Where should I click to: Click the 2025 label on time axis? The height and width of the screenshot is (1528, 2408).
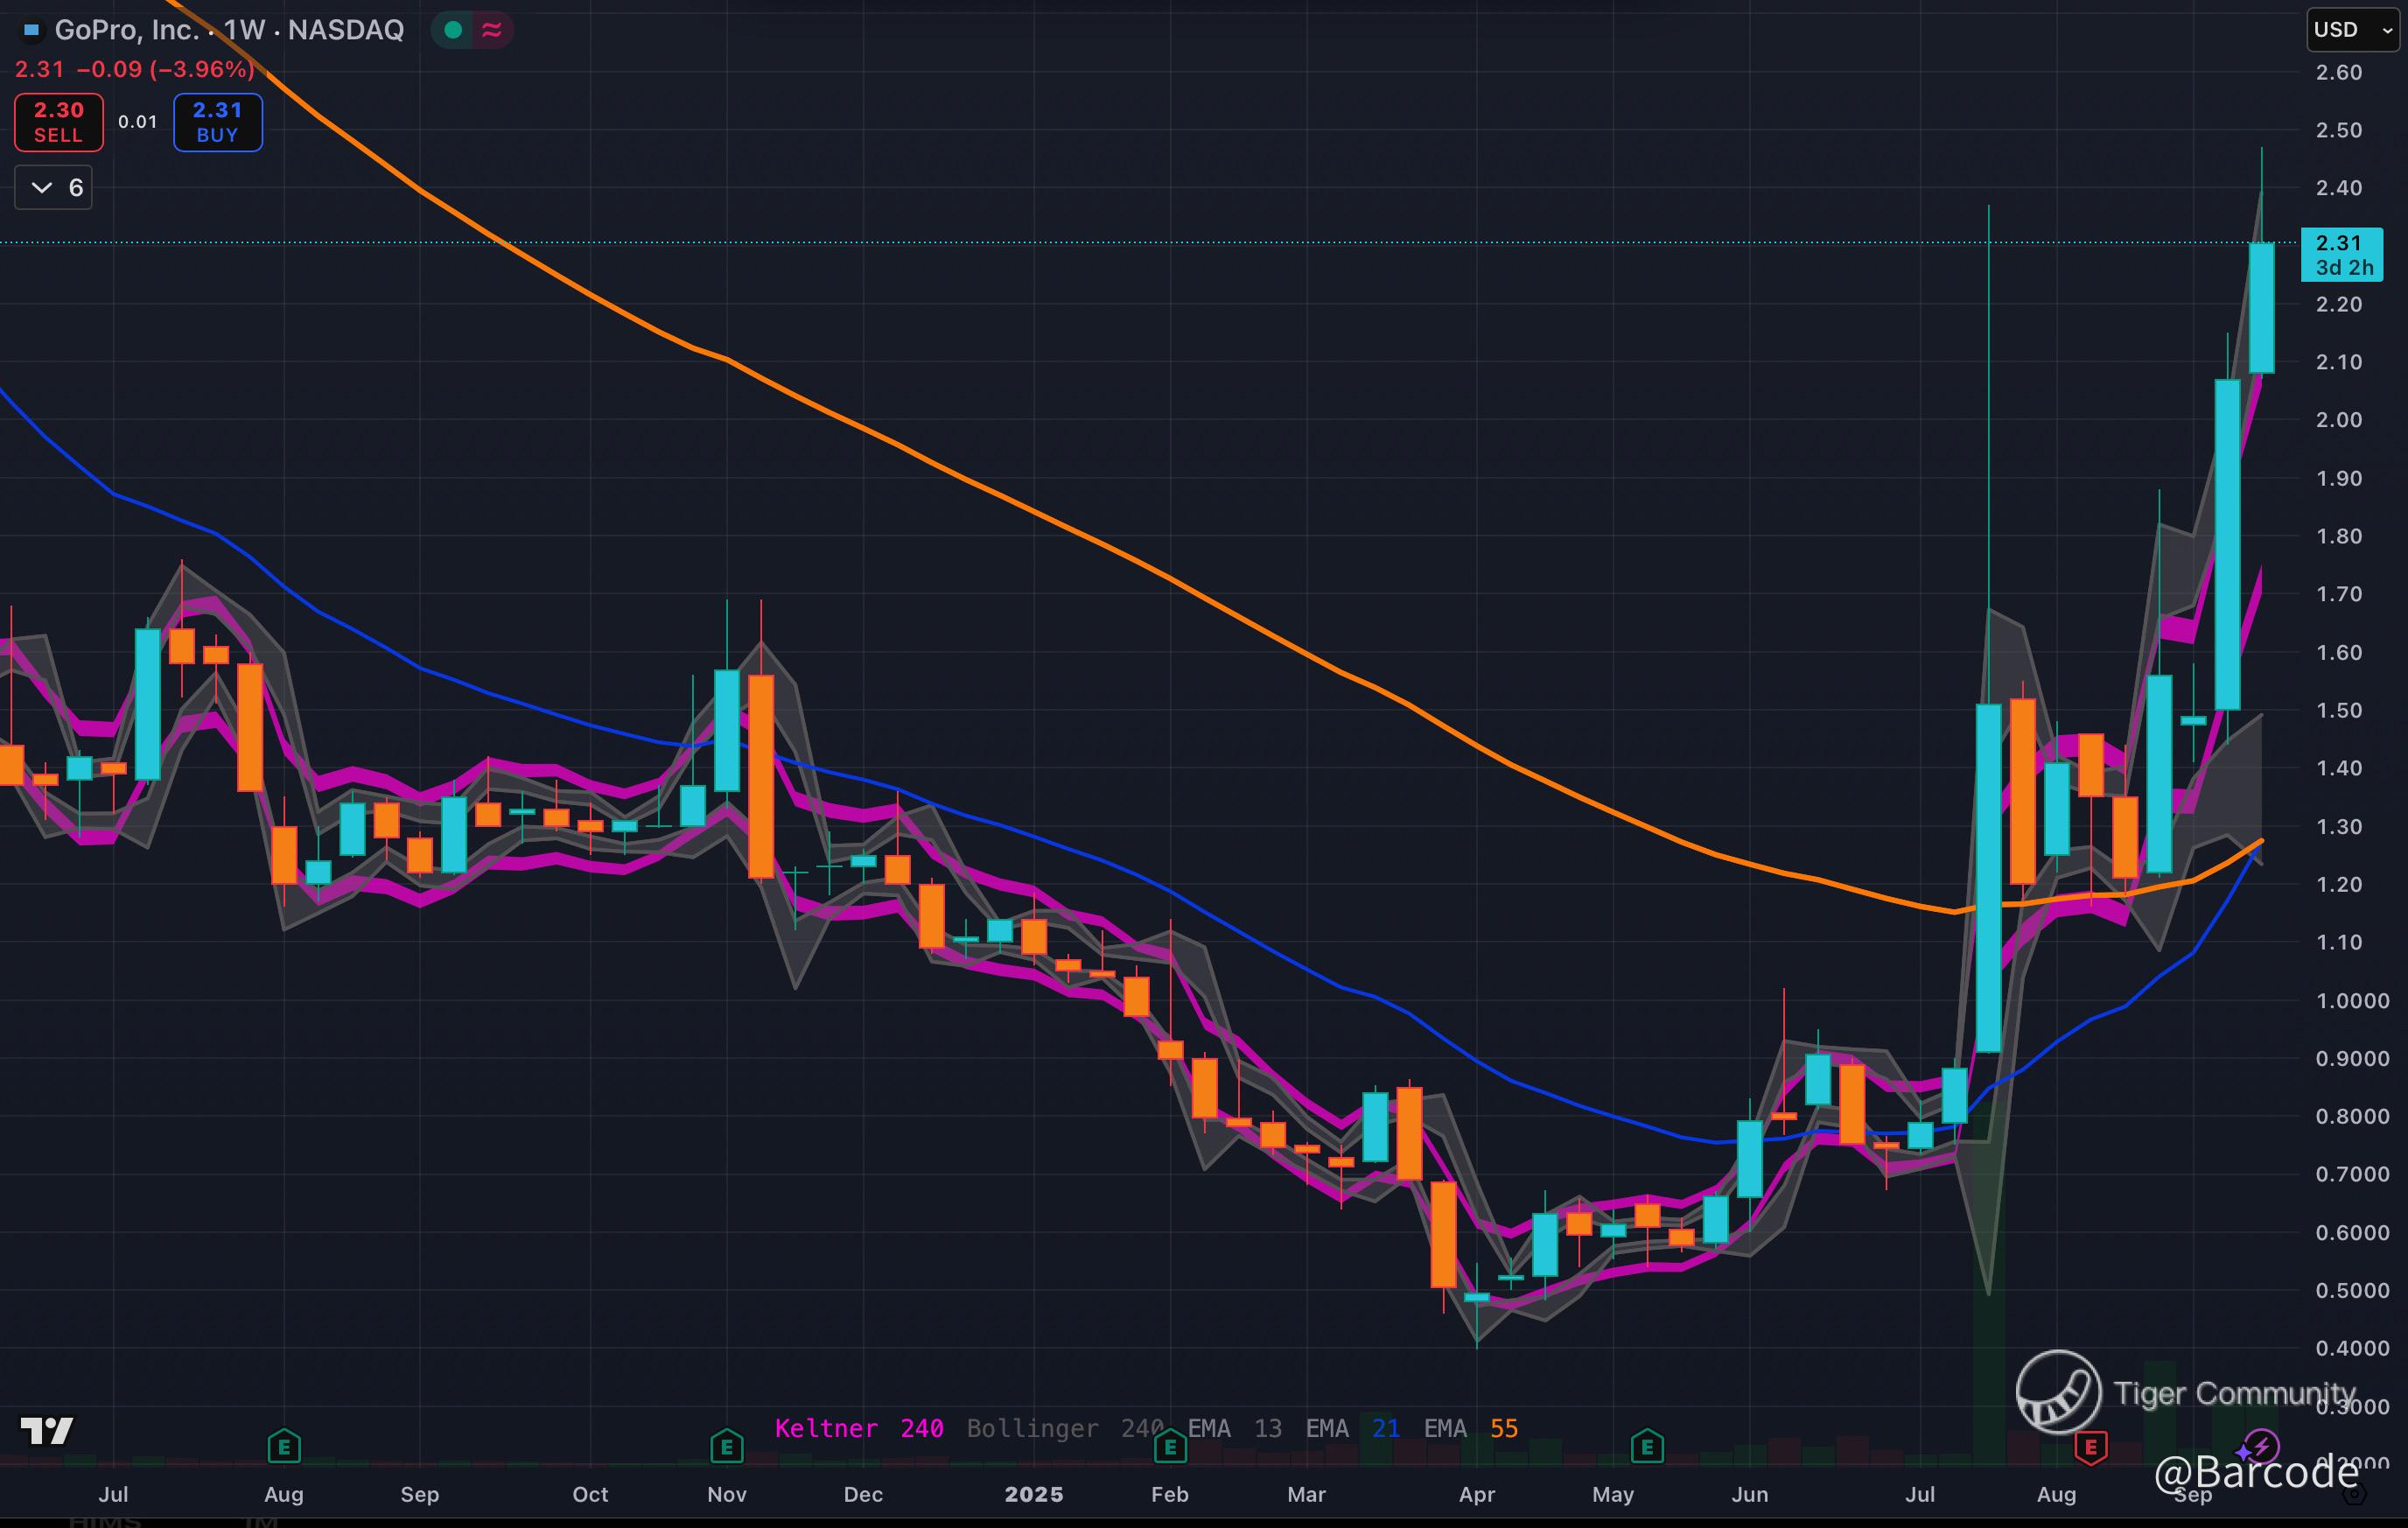1033,1494
